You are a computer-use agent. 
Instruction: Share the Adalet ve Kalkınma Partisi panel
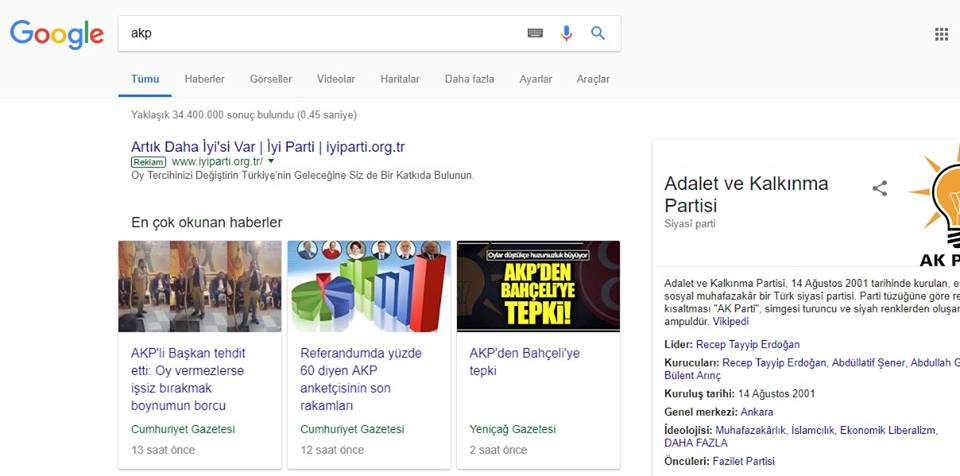[880, 188]
